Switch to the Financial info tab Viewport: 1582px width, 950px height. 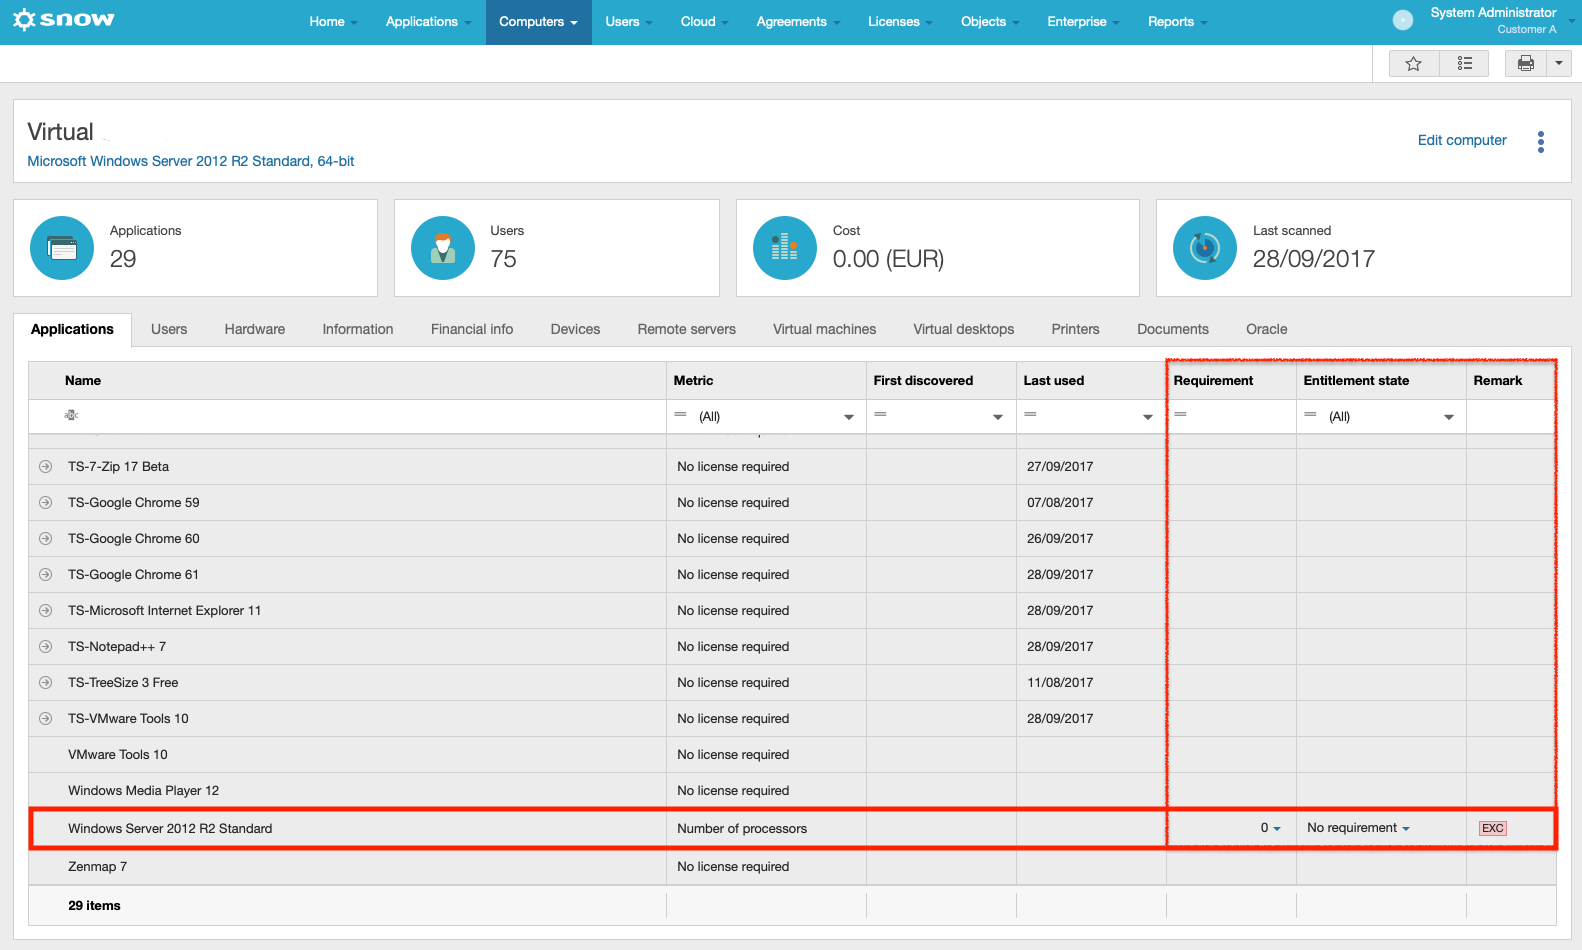point(472,329)
